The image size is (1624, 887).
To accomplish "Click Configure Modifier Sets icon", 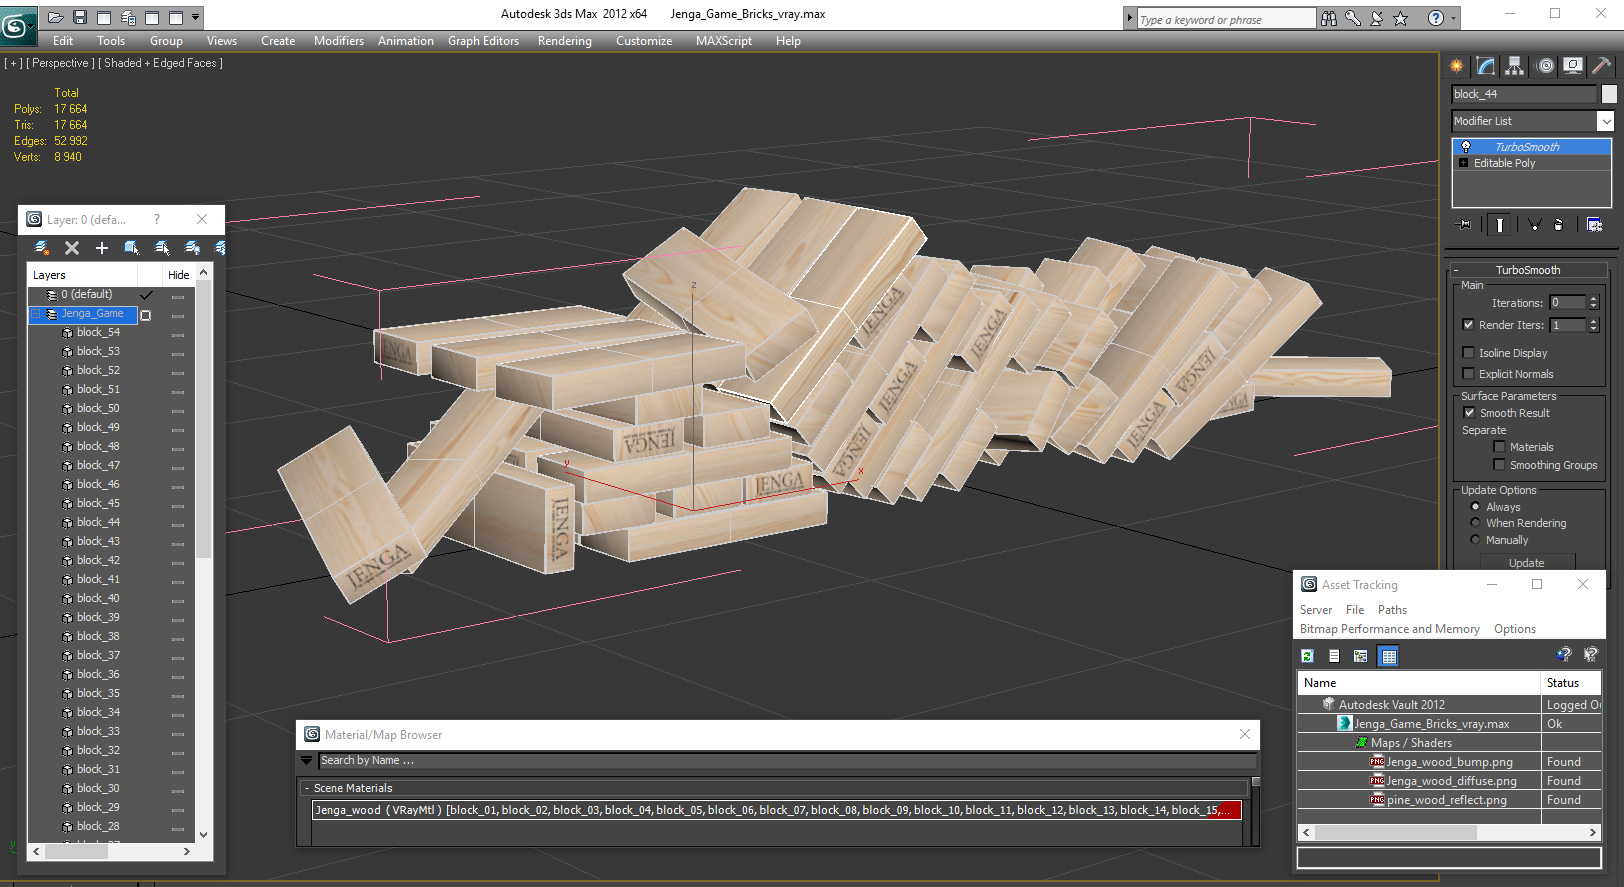I will pyautogui.click(x=1594, y=224).
